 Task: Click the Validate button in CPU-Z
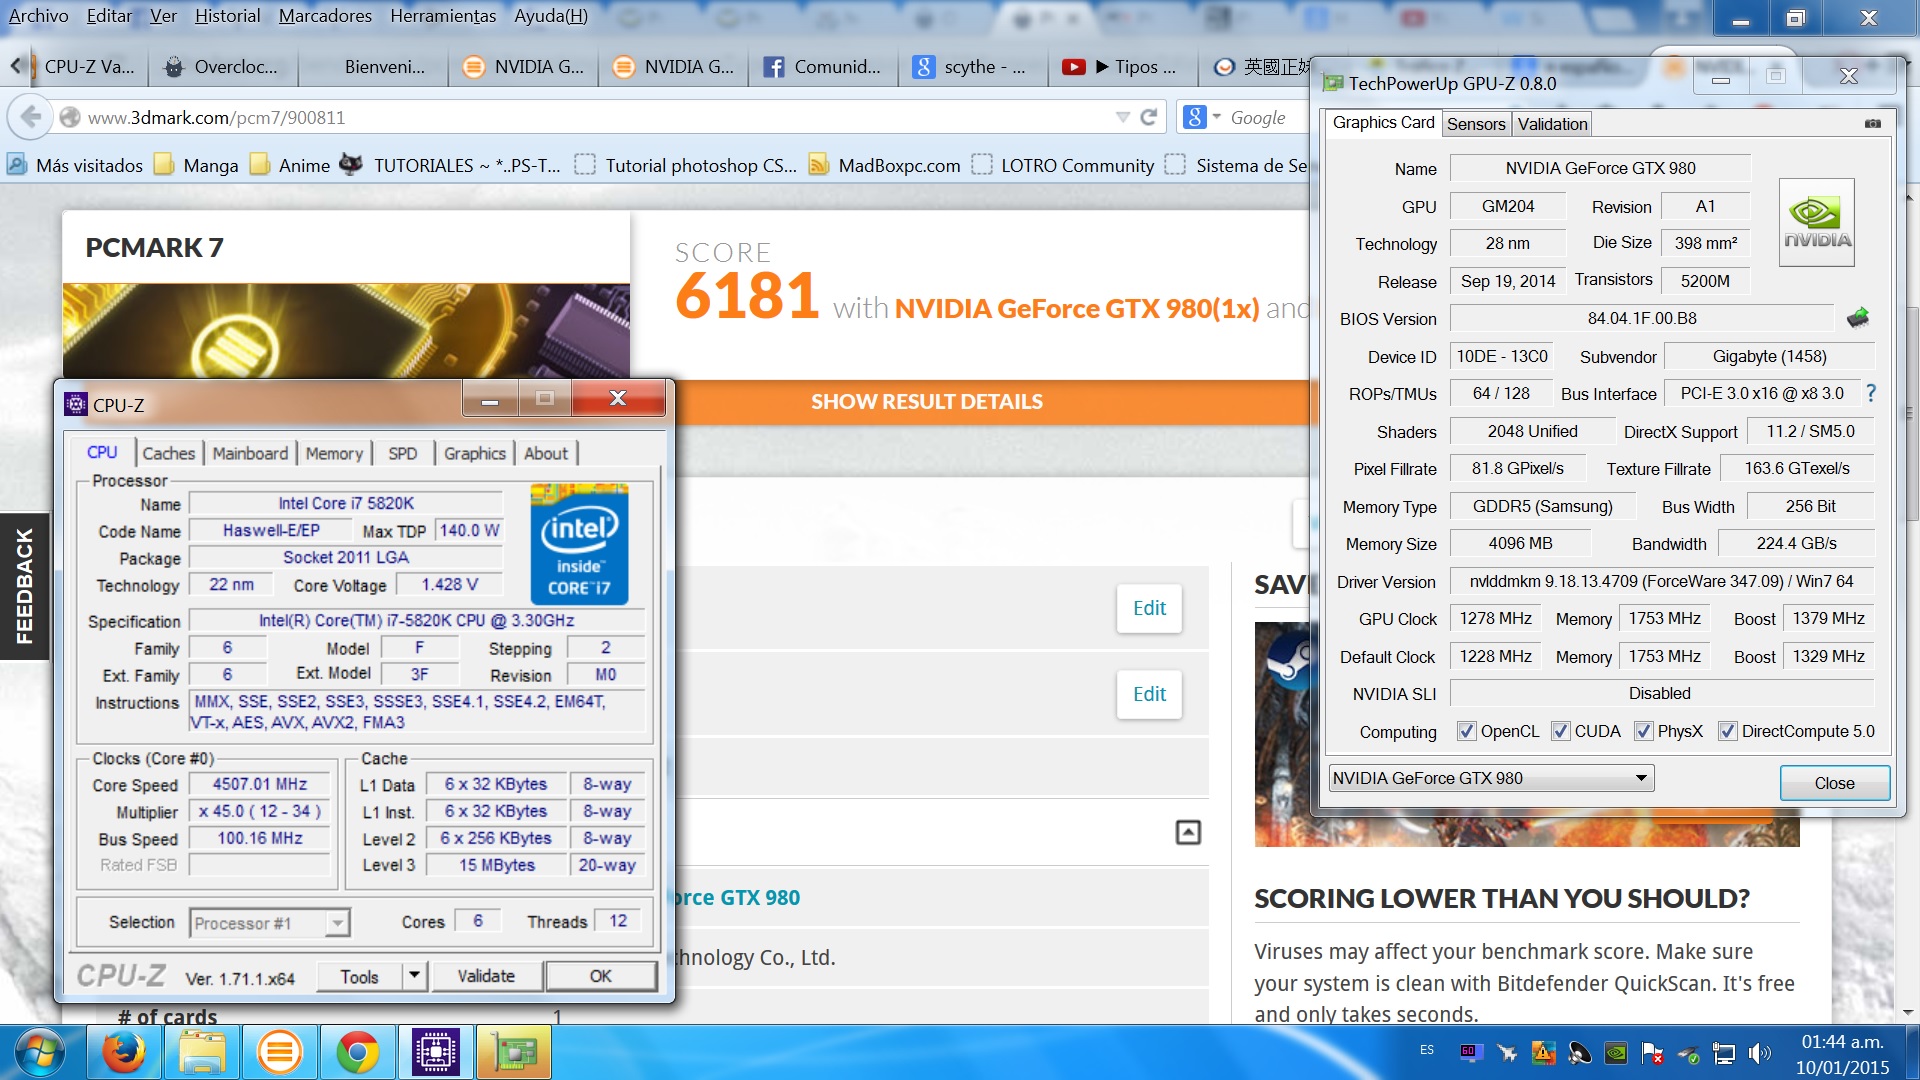[487, 976]
